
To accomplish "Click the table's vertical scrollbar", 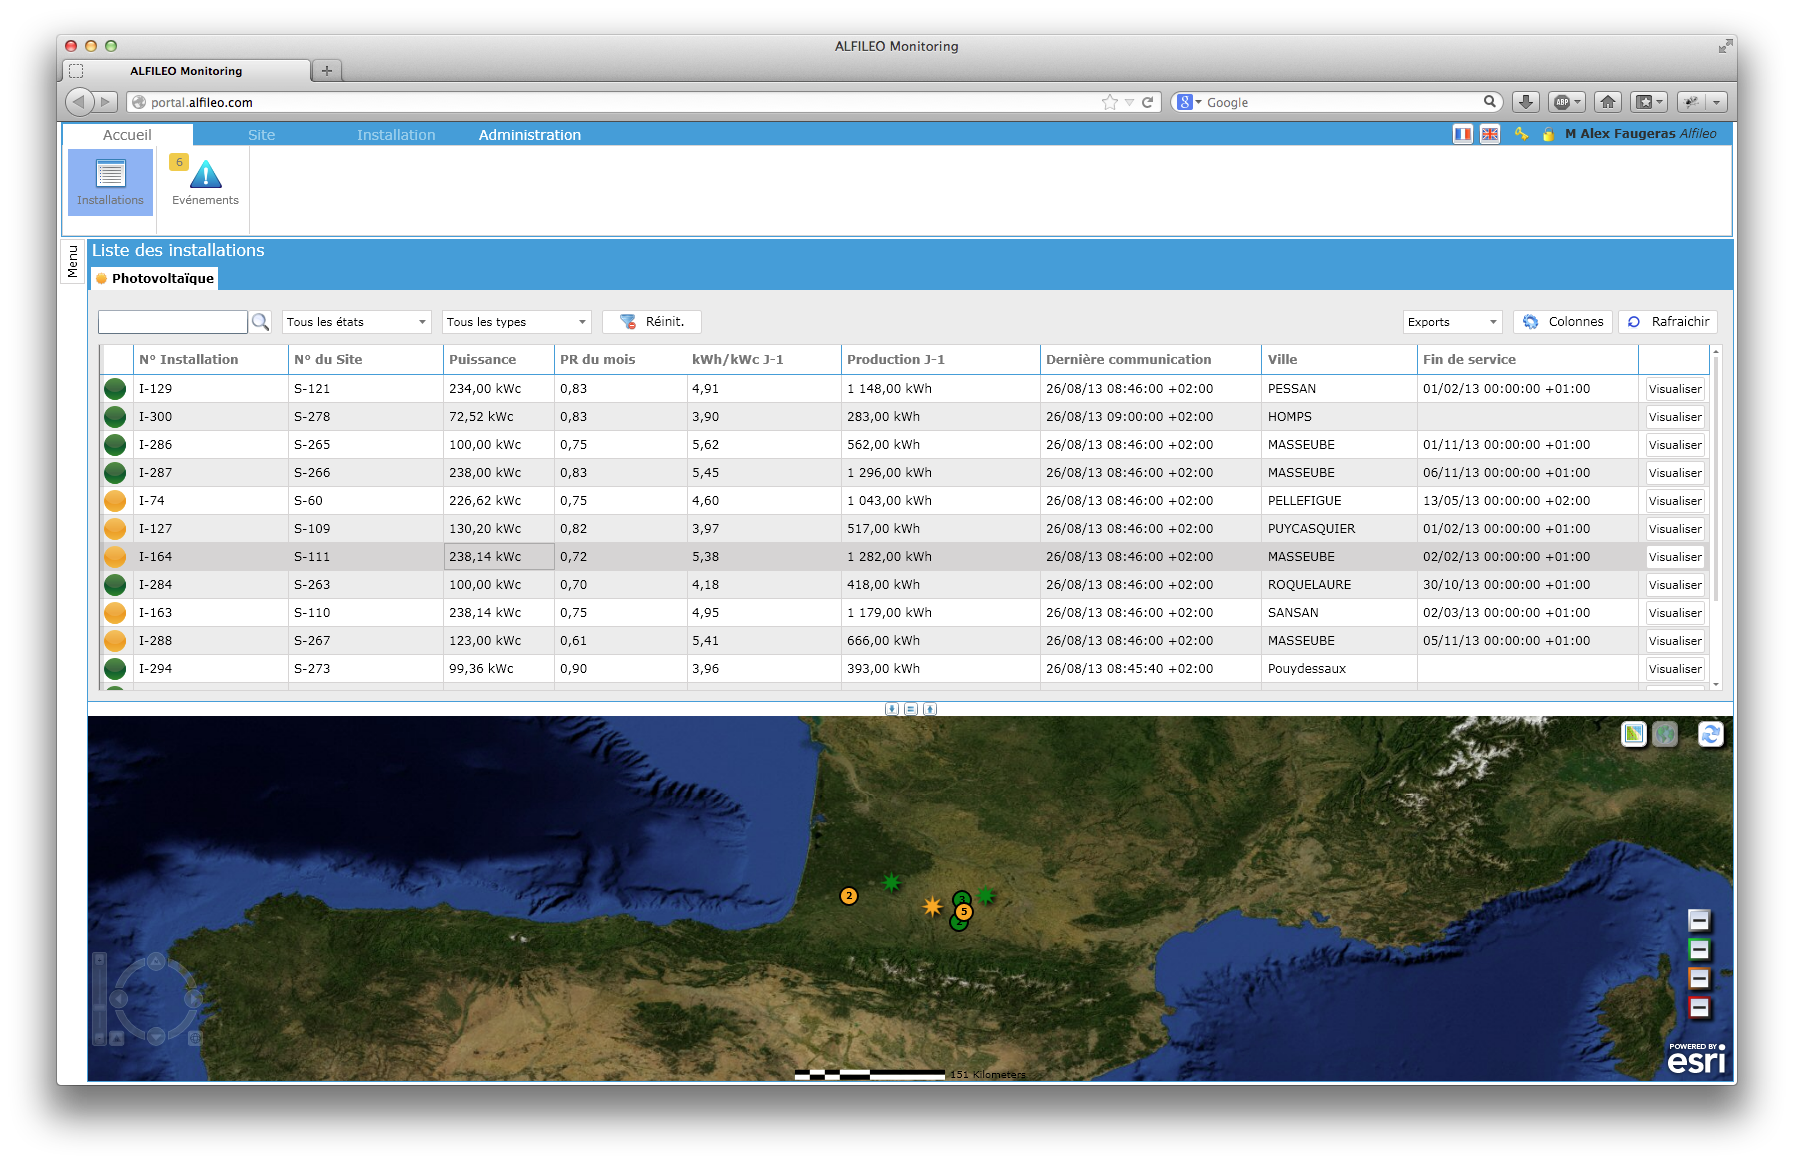I will 1716,517.
